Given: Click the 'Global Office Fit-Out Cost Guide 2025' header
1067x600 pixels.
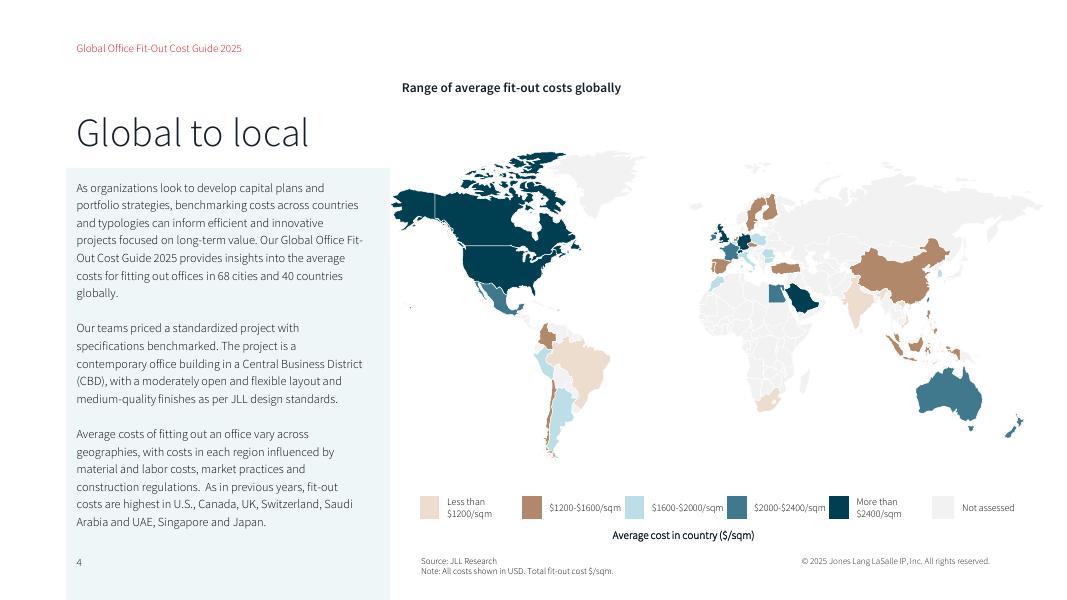Looking at the screenshot, I should (159, 48).
